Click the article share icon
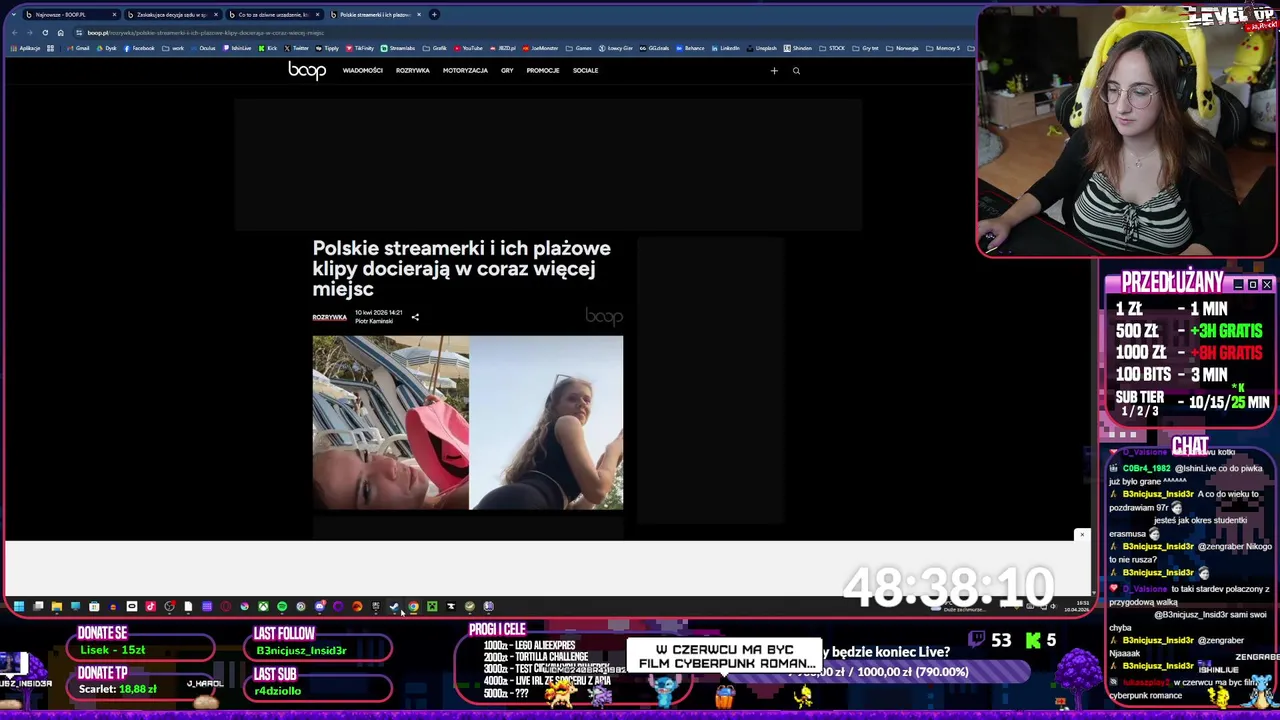 tap(415, 317)
